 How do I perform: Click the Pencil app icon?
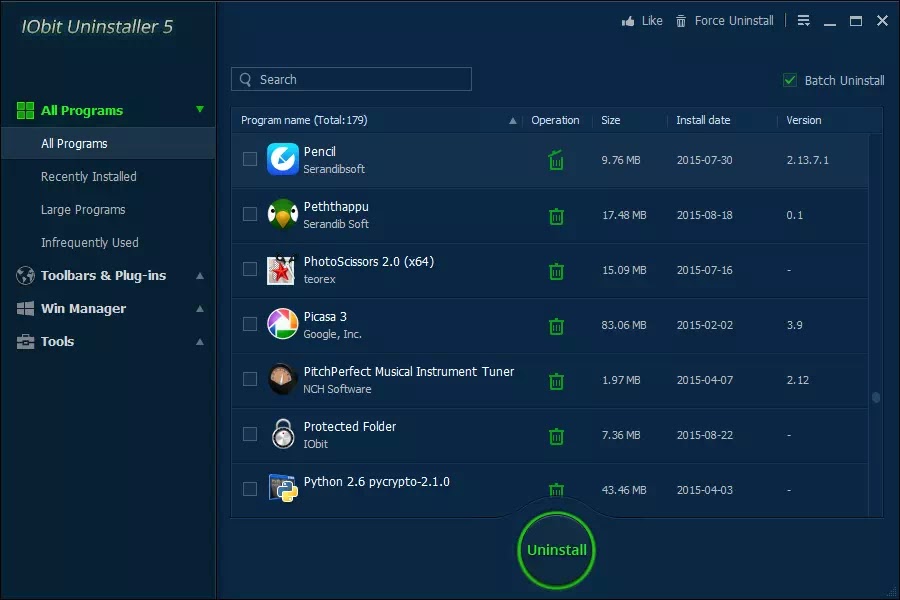coord(282,159)
